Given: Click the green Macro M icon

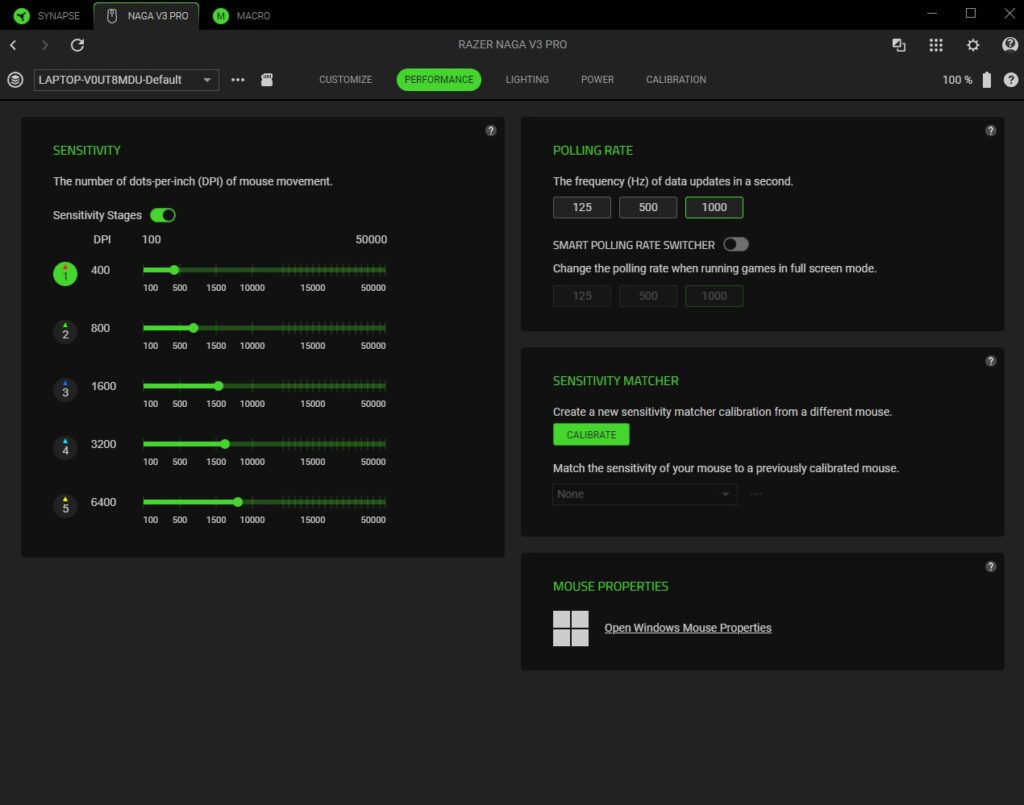Looking at the screenshot, I should [221, 16].
